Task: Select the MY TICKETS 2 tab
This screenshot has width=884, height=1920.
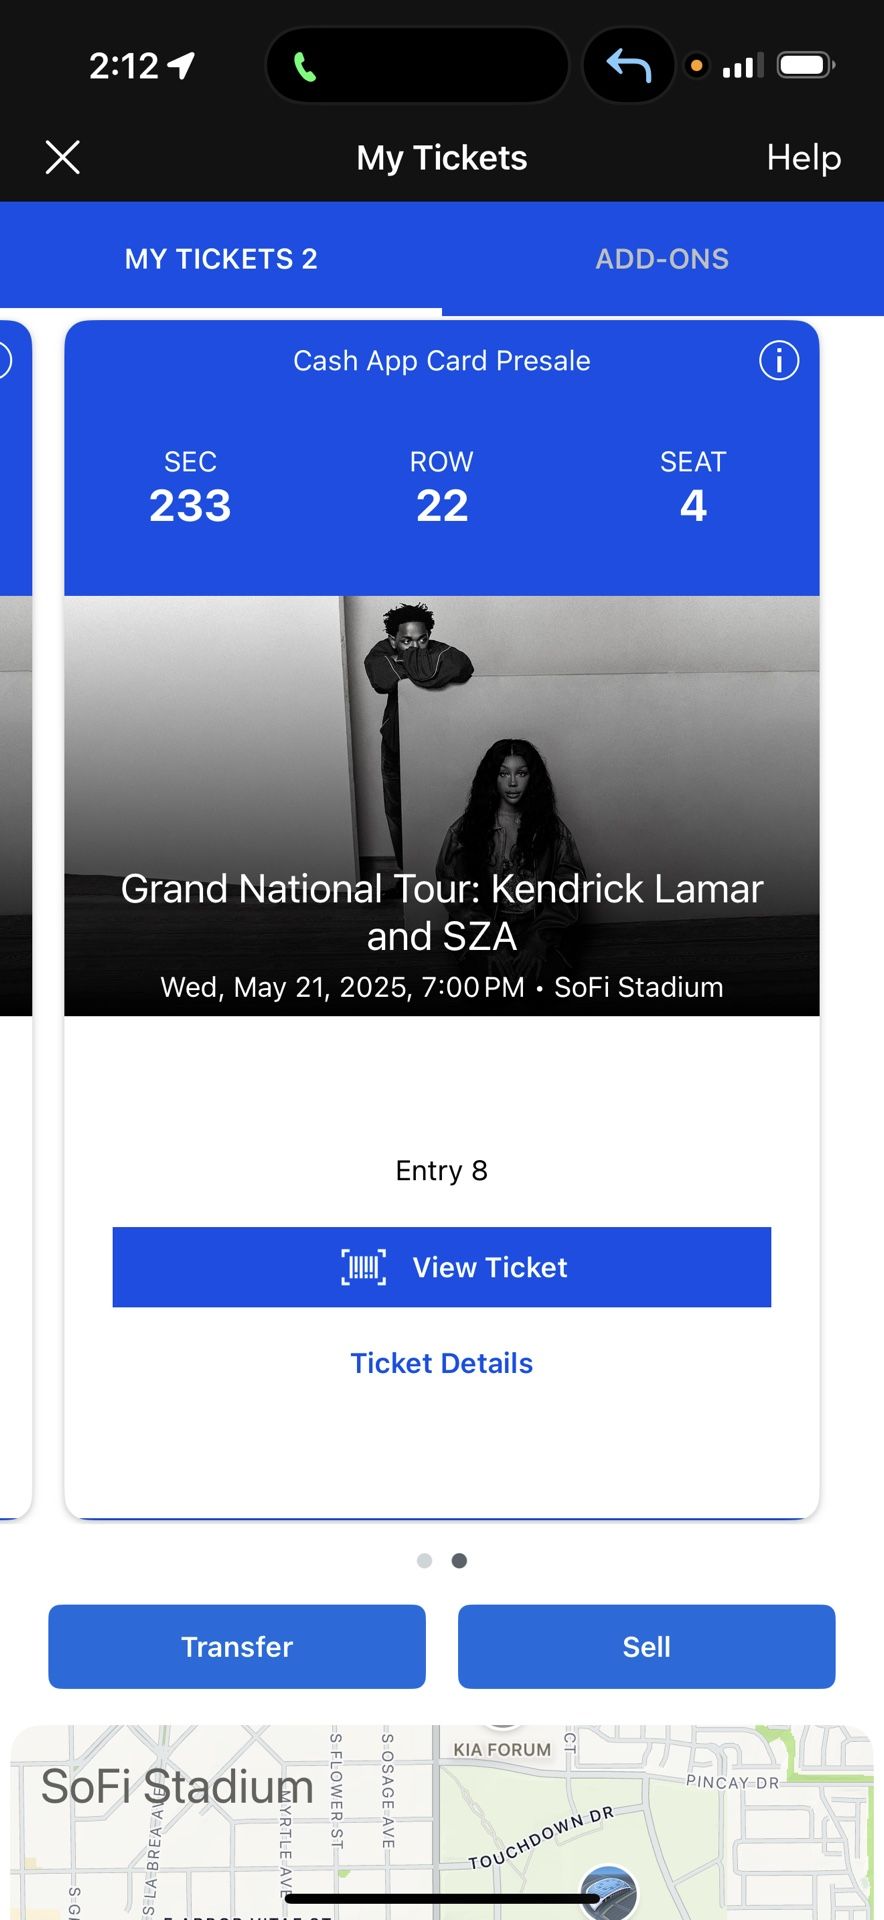Action: click(221, 259)
